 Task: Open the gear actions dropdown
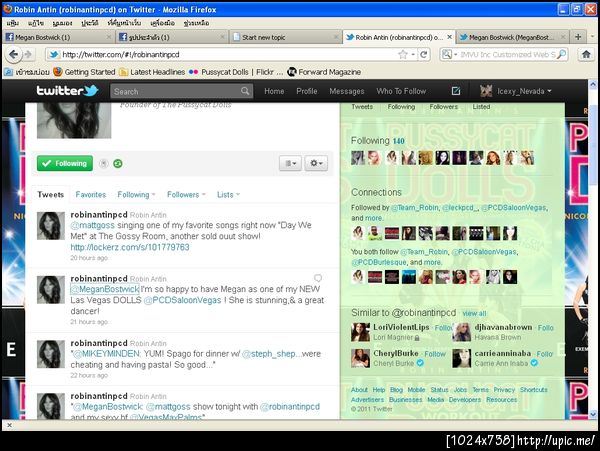pyautogui.click(x=316, y=163)
